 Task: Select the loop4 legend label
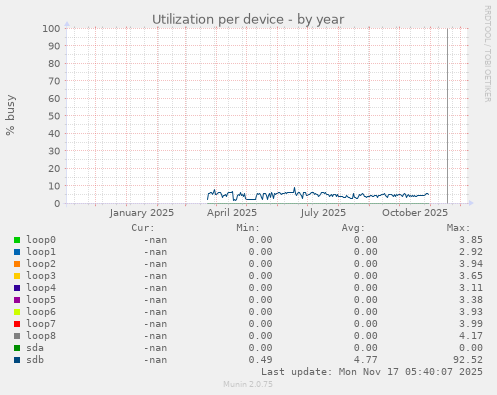[41, 288]
